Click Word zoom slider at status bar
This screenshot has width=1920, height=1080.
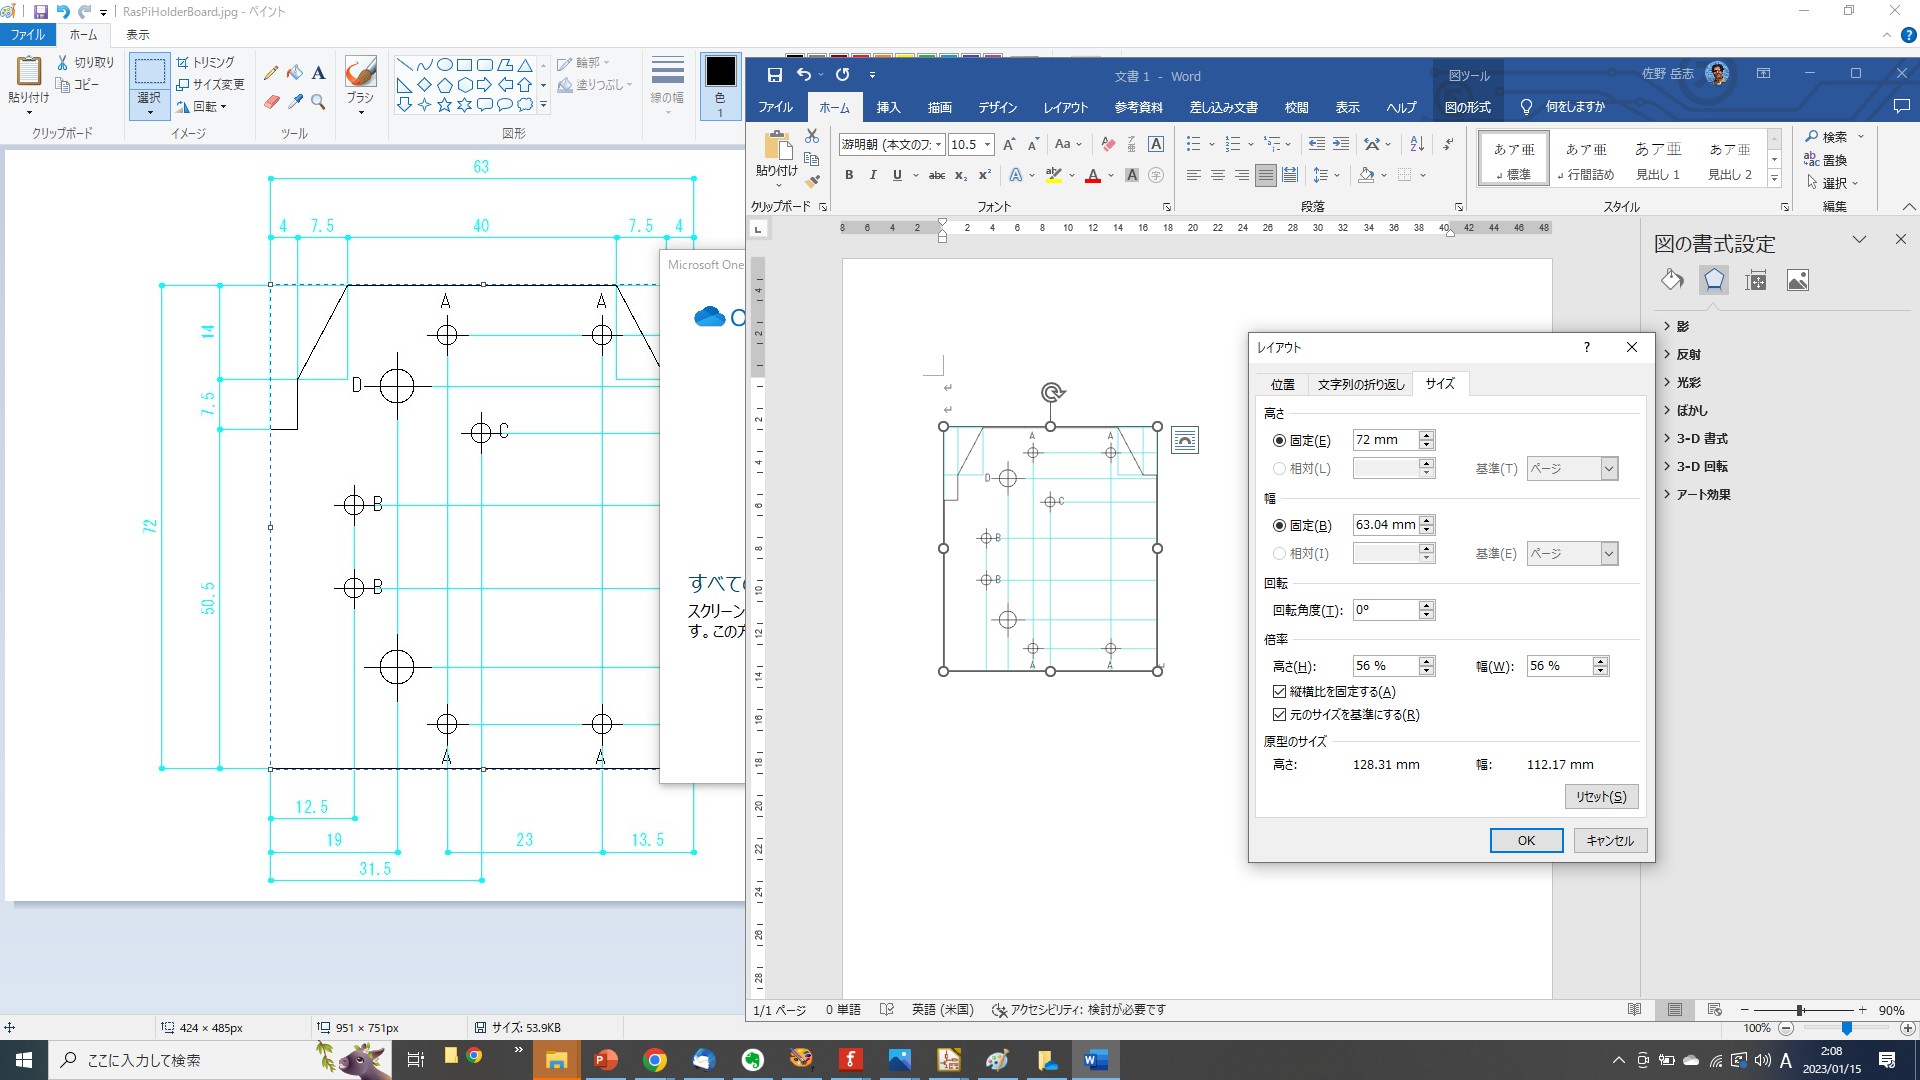(x=1800, y=1010)
